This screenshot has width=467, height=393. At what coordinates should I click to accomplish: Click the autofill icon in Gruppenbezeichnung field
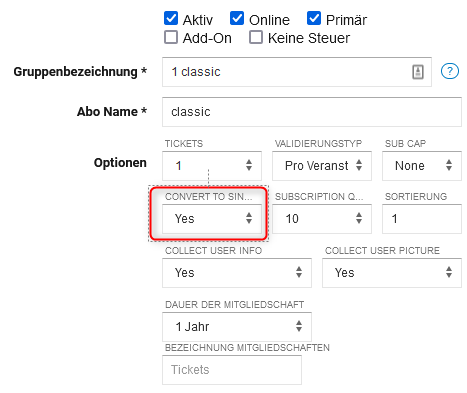point(418,72)
